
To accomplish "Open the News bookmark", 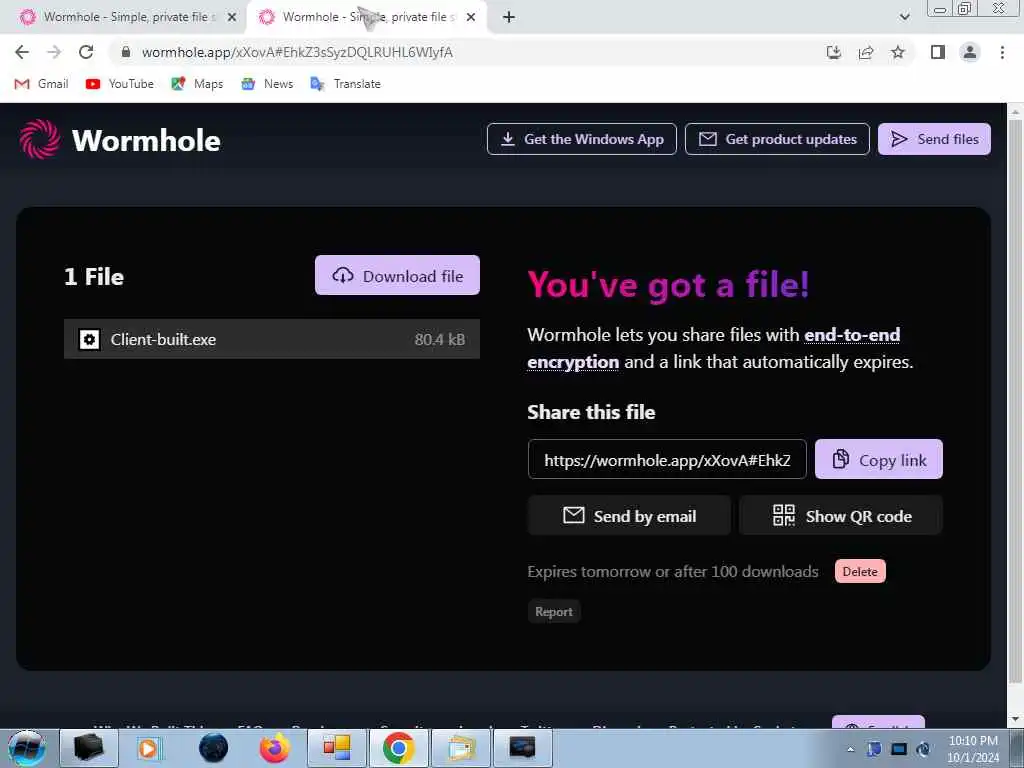I will [267, 84].
